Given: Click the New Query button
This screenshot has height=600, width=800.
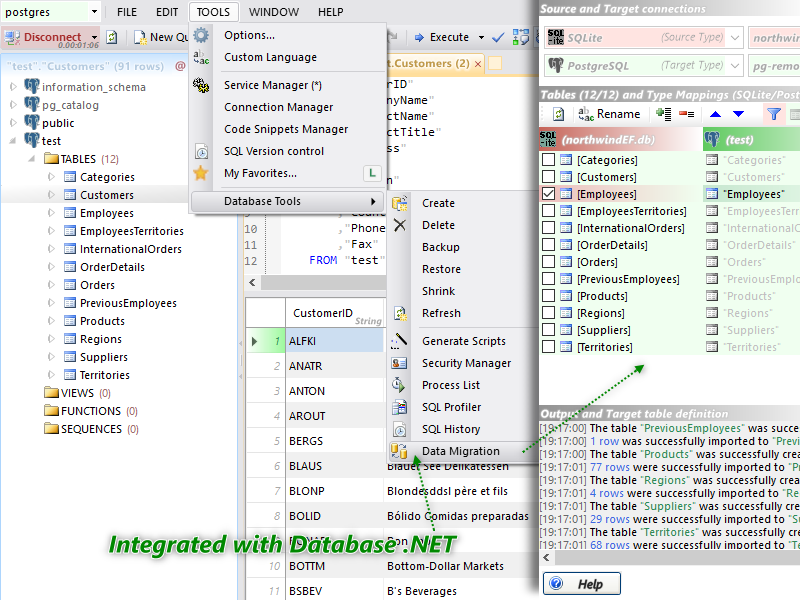Looking at the screenshot, I should click(x=161, y=37).
